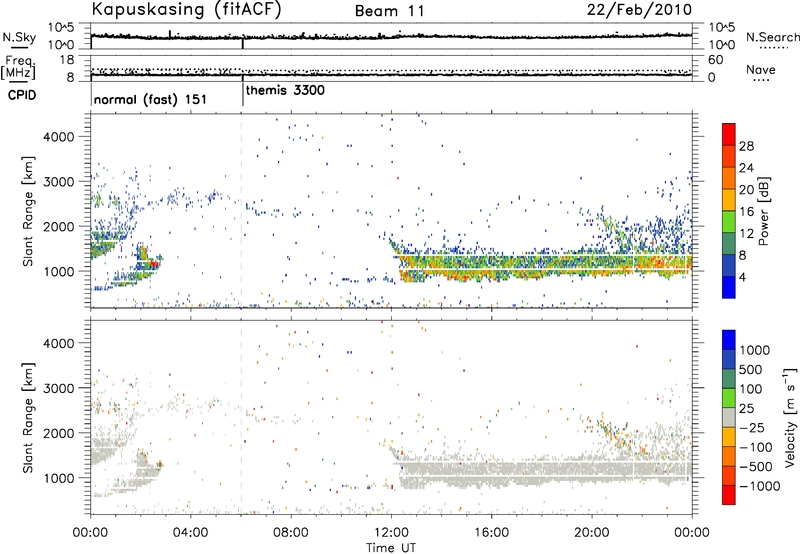Viewport: 800px width, 554px height.
Task: Click the red top of Power colorbar
Action: click(729, 134)
